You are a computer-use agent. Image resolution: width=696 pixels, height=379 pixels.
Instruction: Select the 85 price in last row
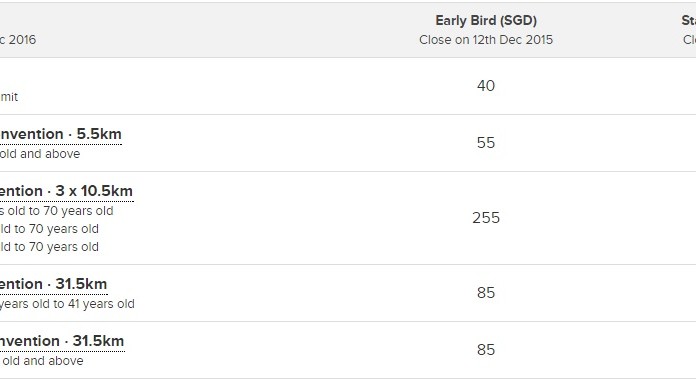[486, 350]
